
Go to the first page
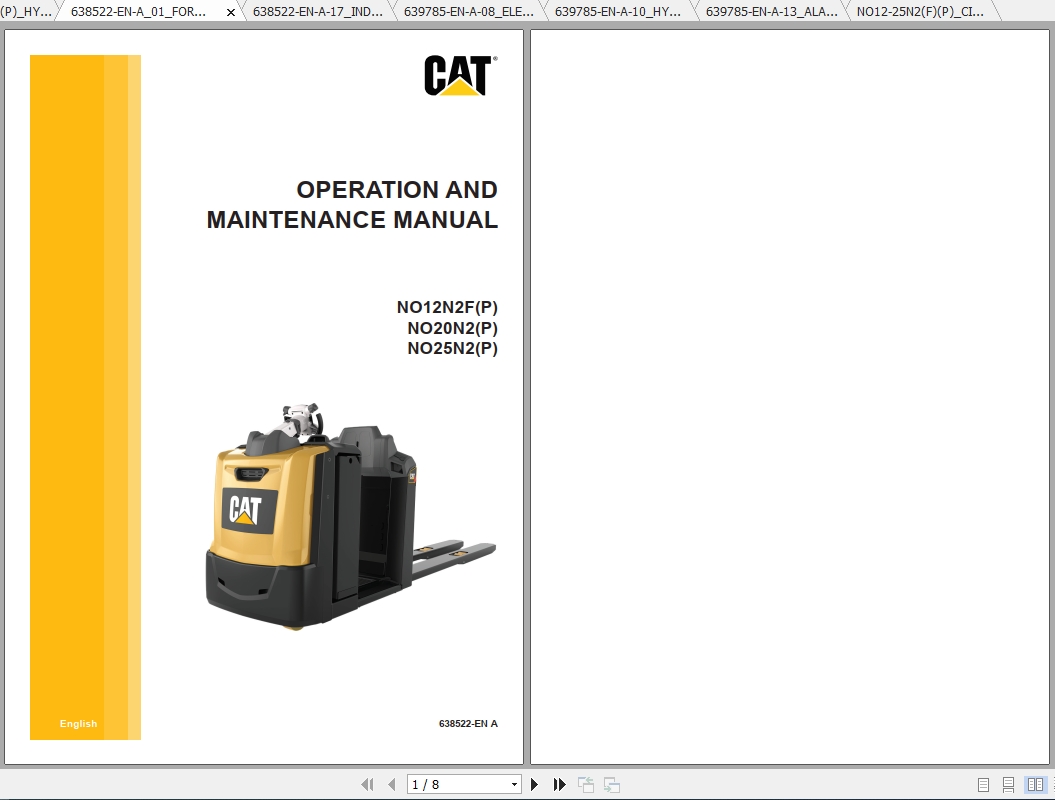(367, 784)
